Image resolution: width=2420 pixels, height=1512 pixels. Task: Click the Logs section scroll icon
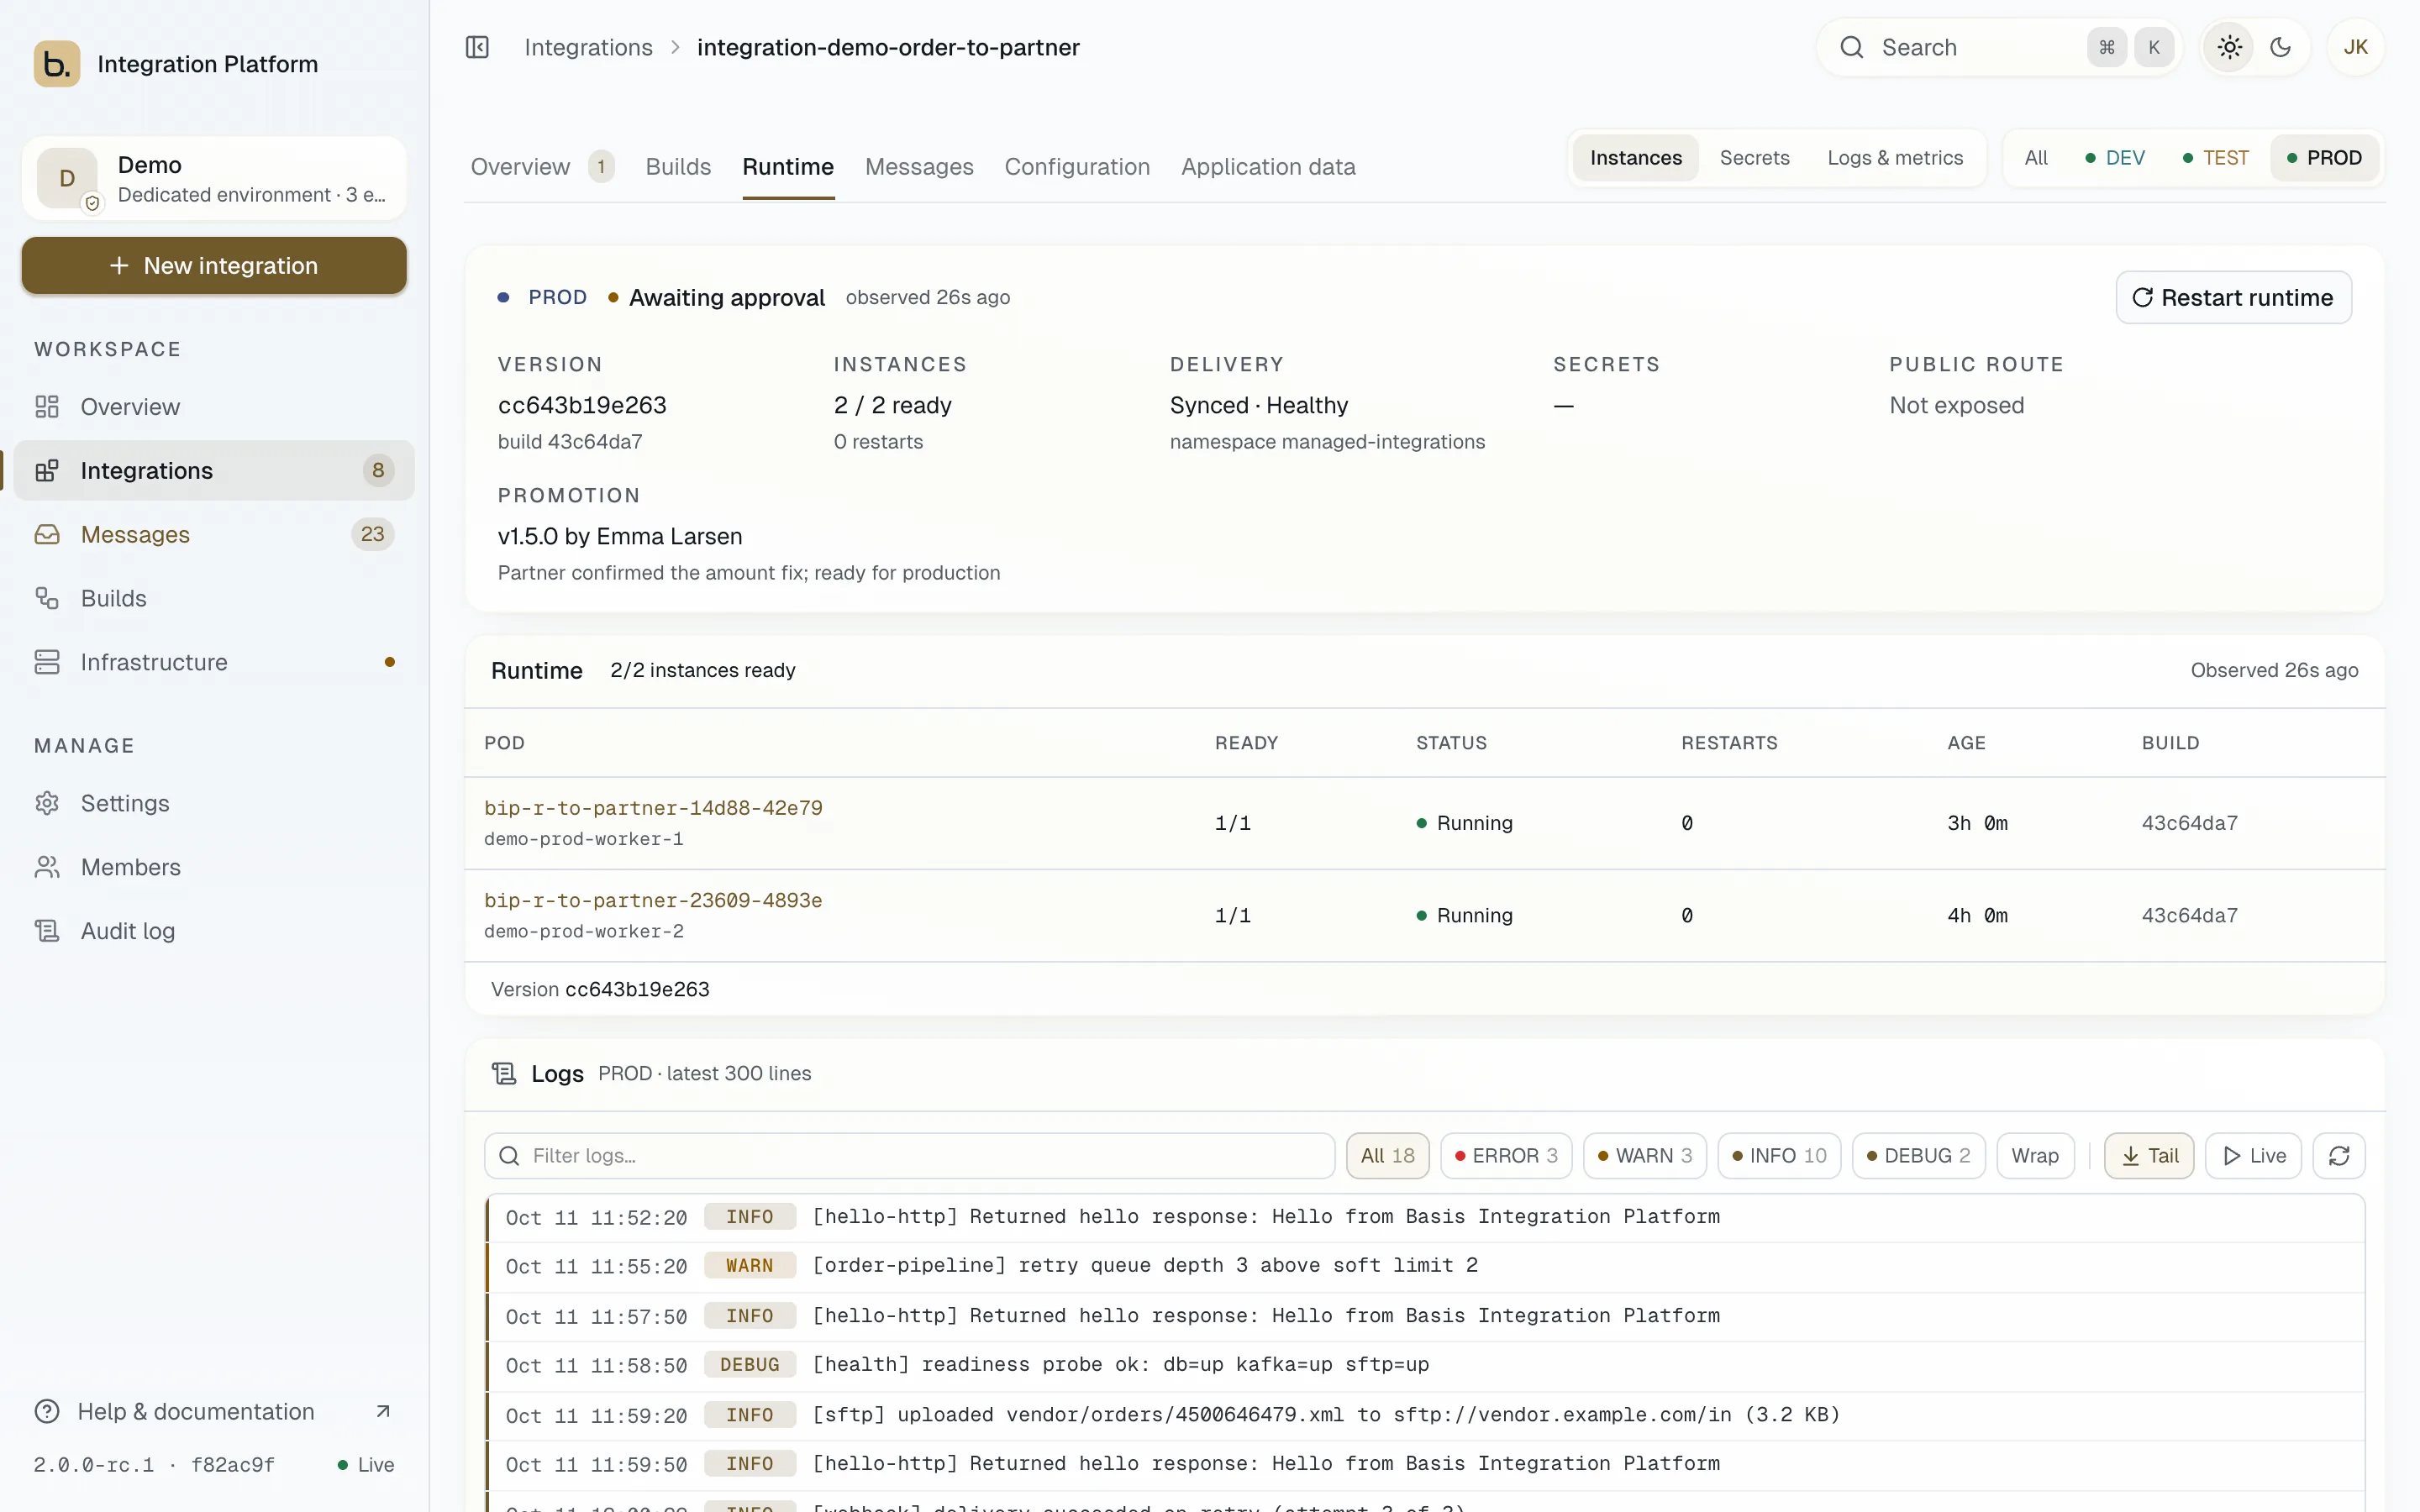pos(504,1073)
